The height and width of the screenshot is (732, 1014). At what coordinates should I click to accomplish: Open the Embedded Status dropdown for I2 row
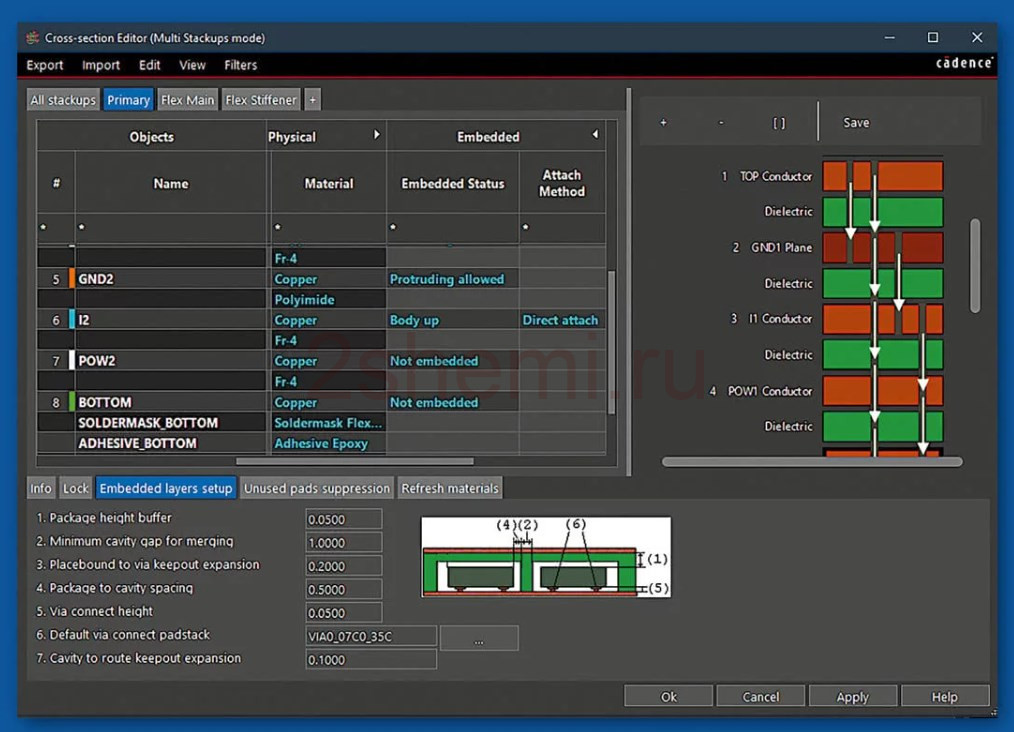[452, 320]
